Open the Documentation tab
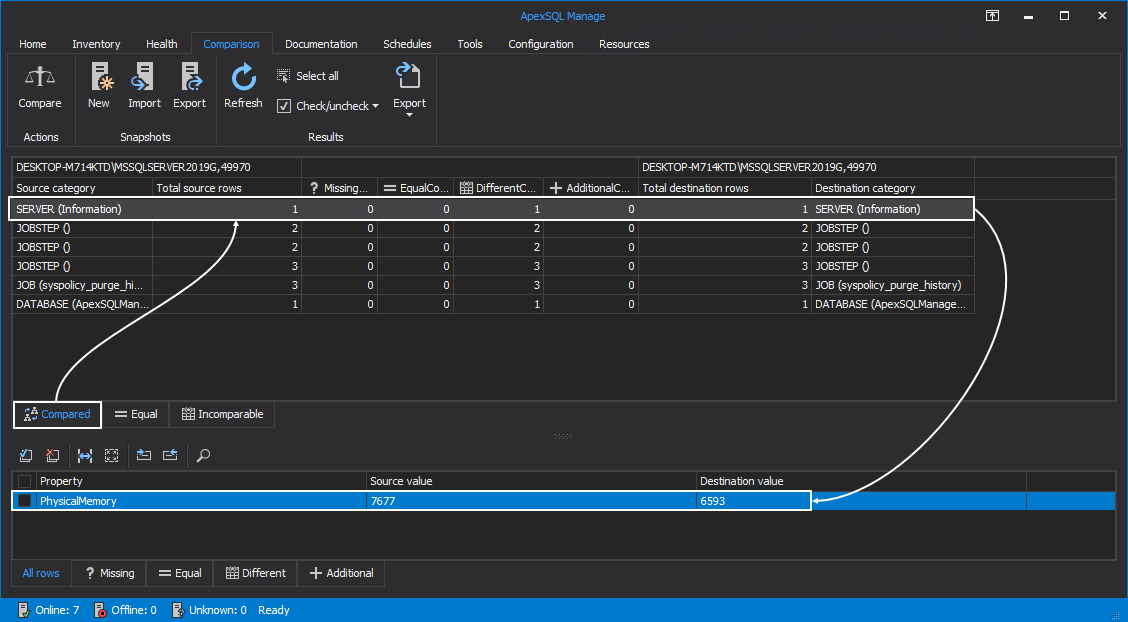 click(x=321, y=44)
